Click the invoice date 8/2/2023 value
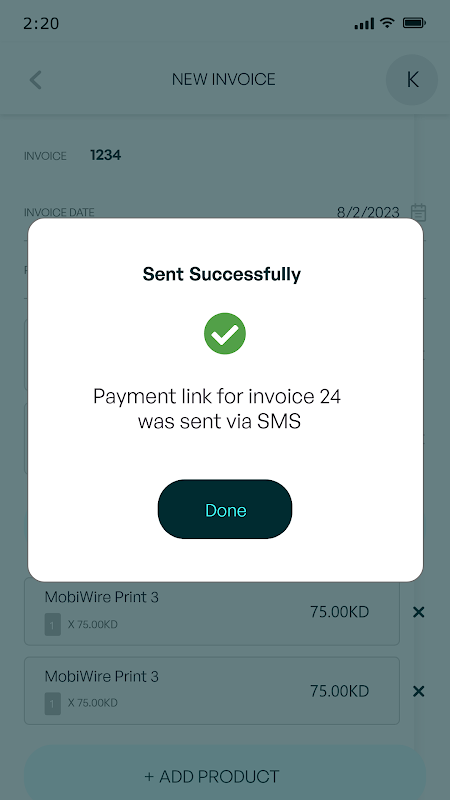Screen dimensions: 450x800 pos(368,212)
